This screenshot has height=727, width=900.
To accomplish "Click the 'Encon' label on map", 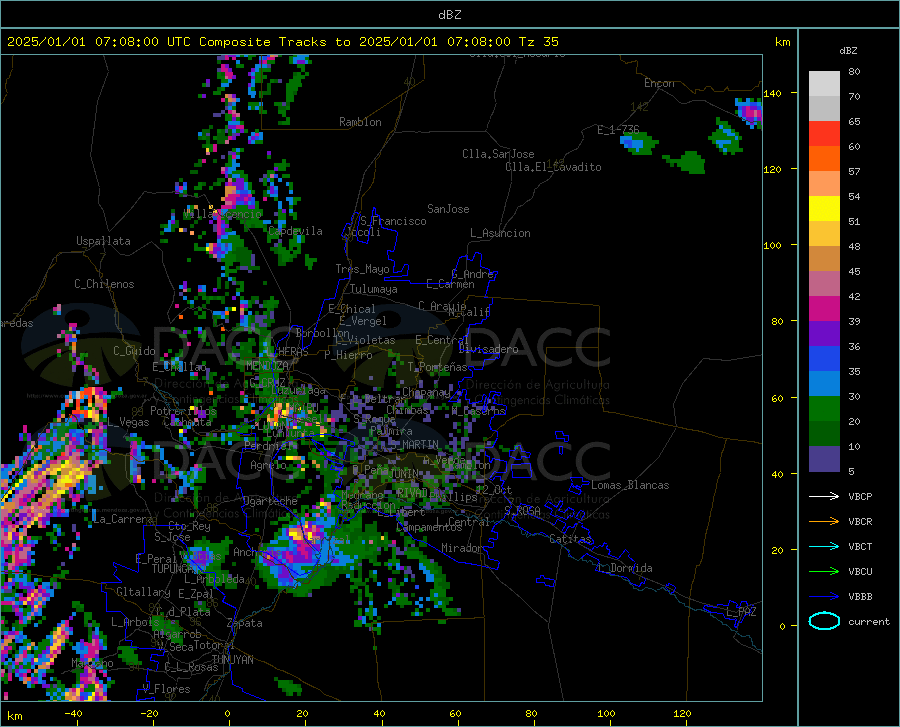I will pos(659,83).
